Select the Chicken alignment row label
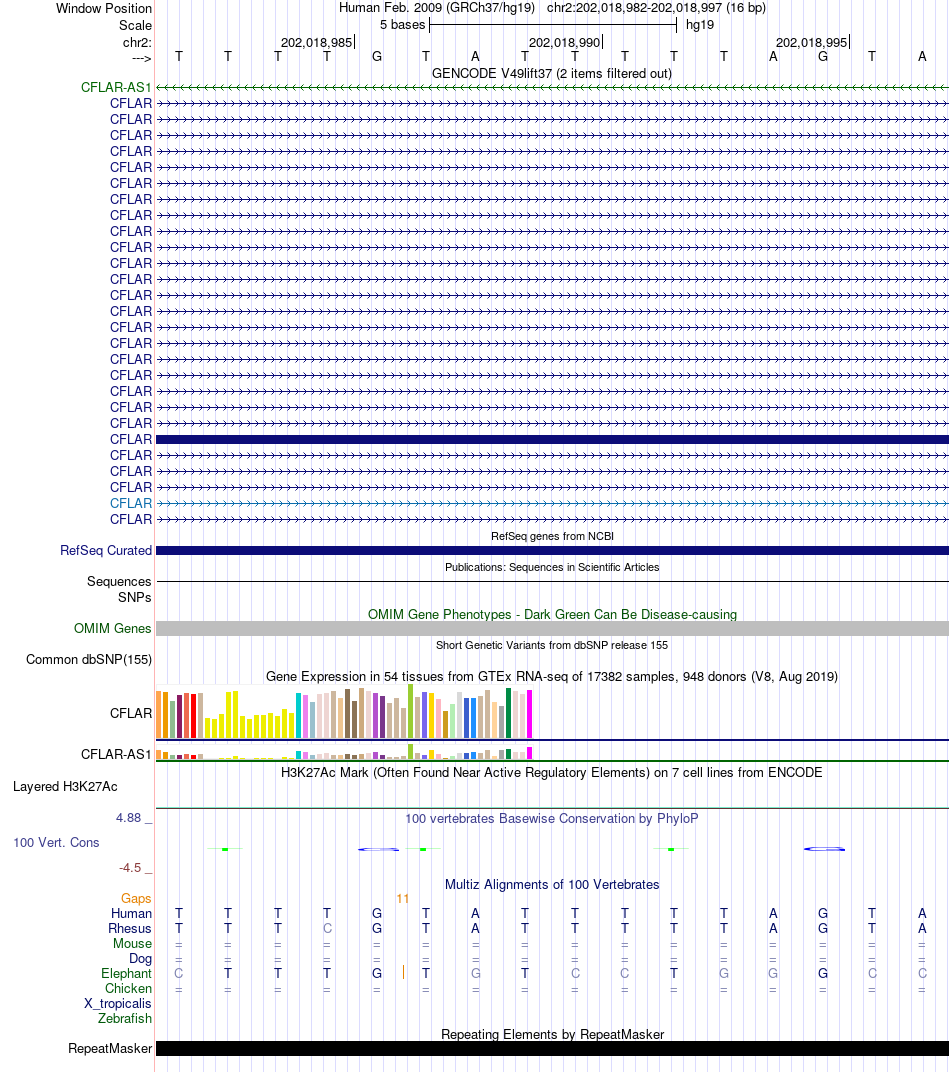This screenshot has height=1072, width=950. [x=128, y=989]
